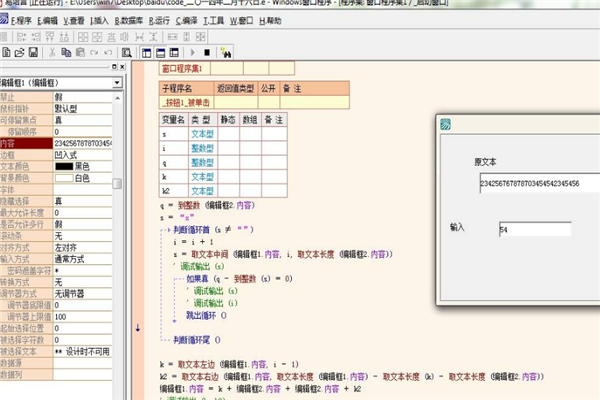Image resolution: width=600 pixels, height=400 pixels.
Task: Change 对齐方式 value 左对齐
Action: click(x=83, y=247)
